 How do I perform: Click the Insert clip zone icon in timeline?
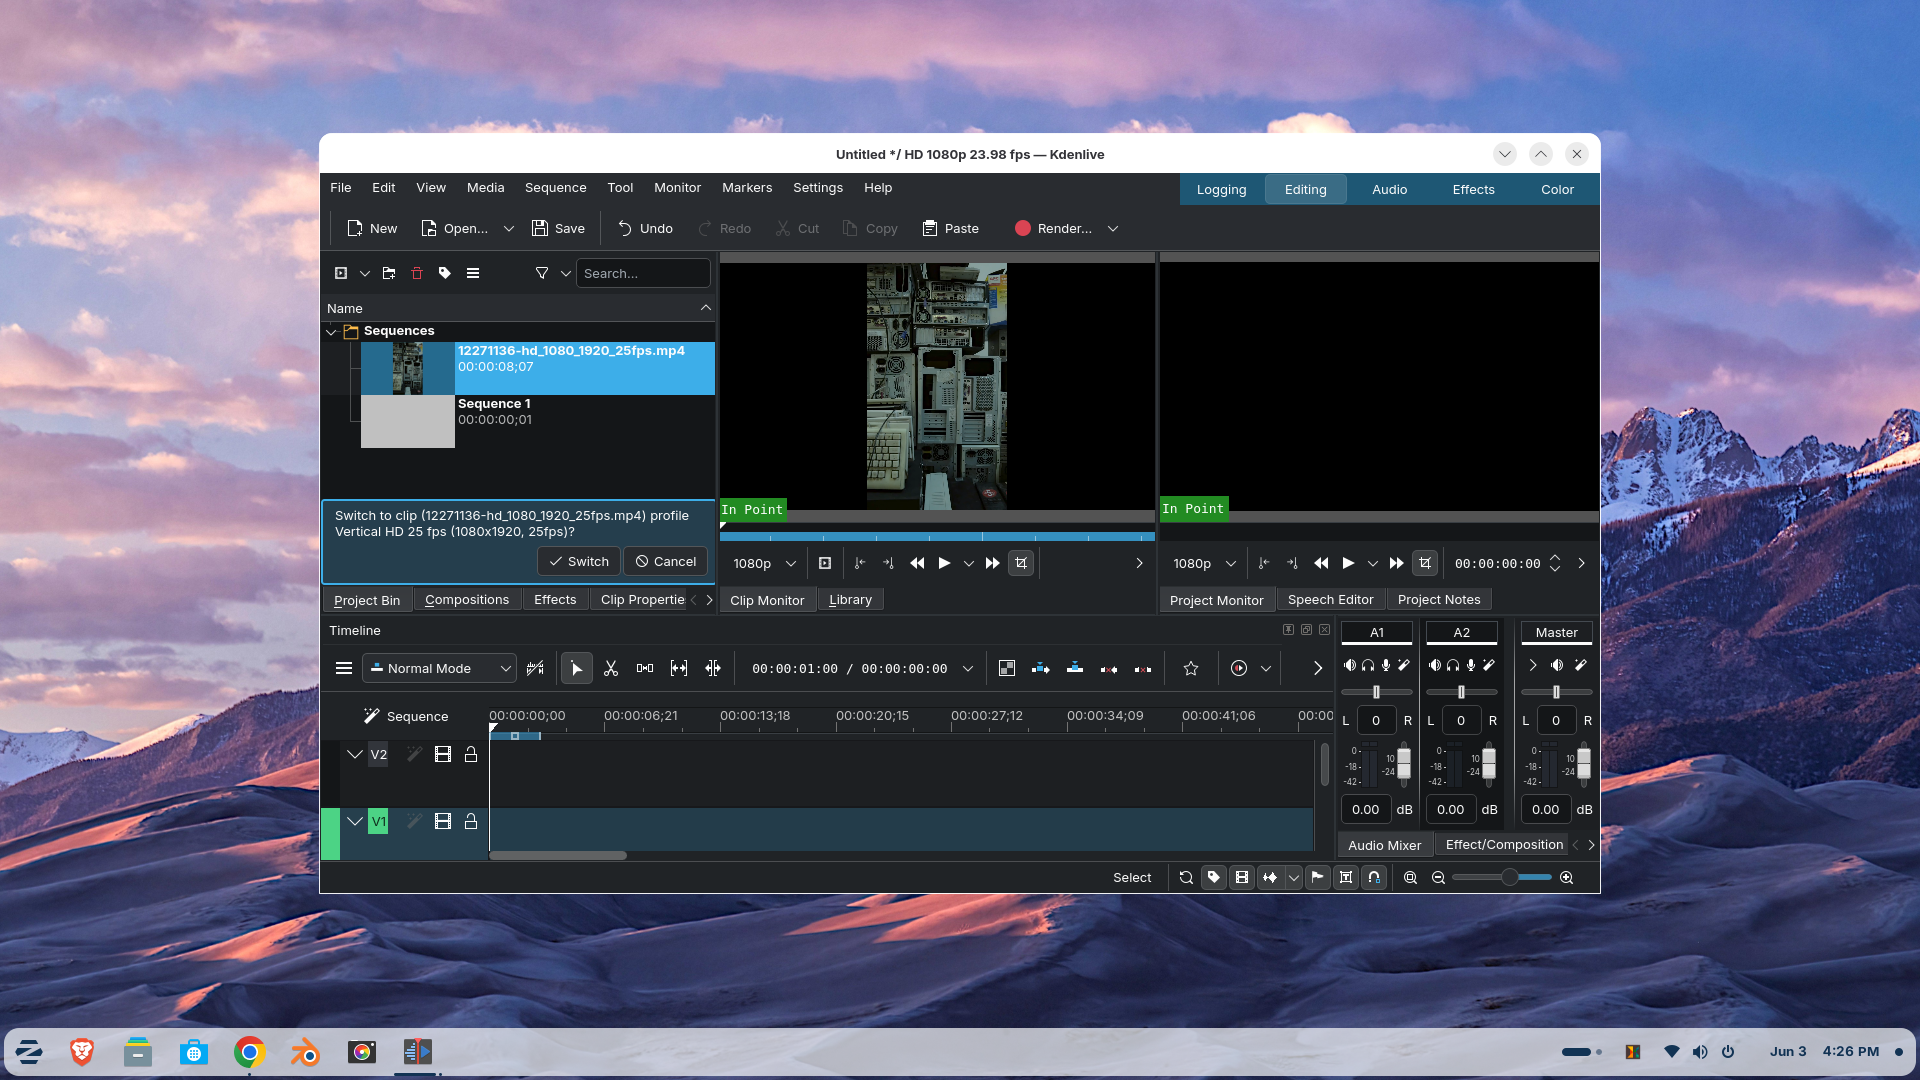1041,668
